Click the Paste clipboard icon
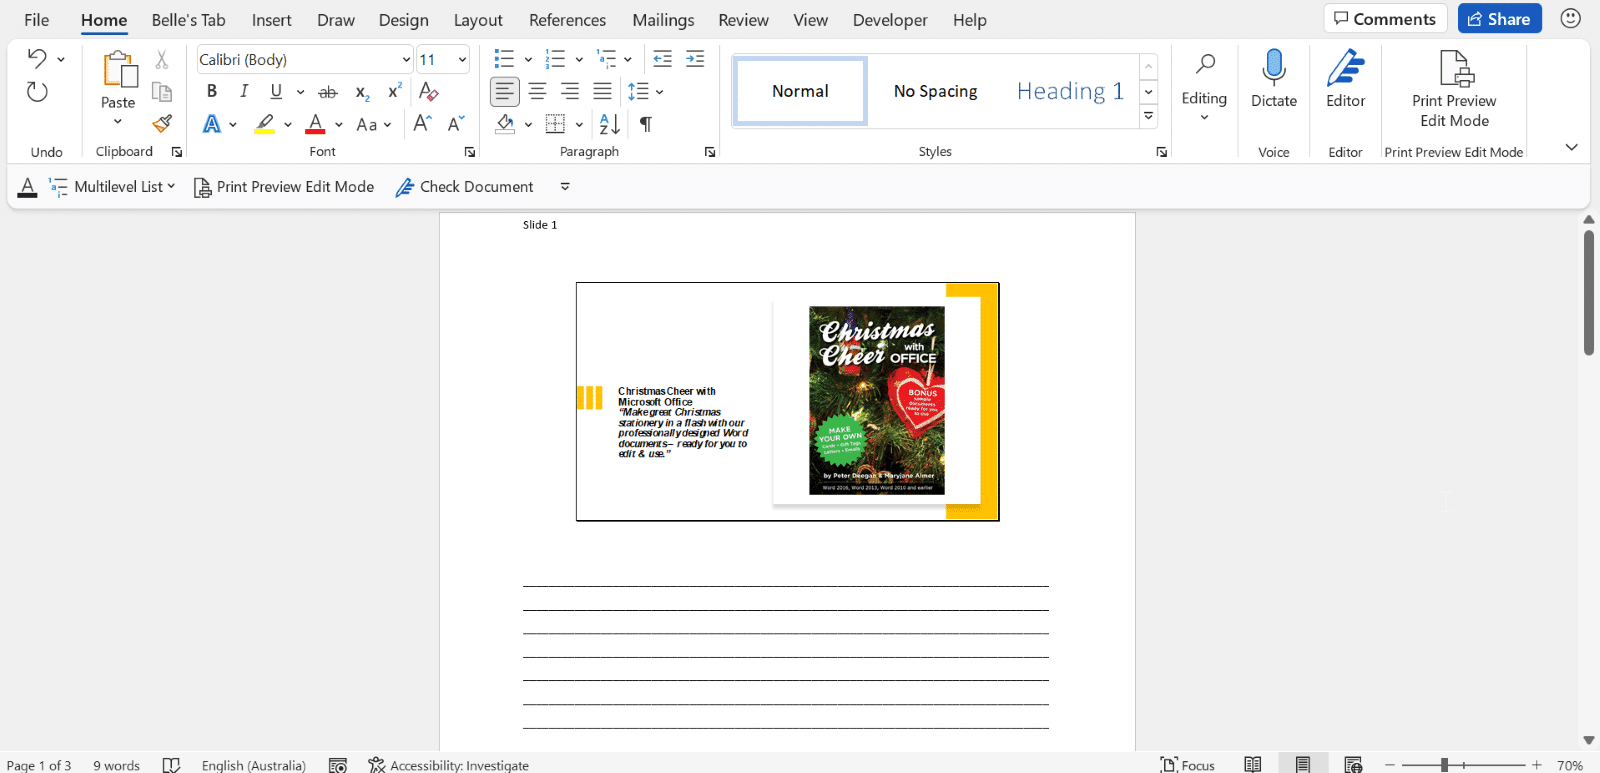 point(119,70)
